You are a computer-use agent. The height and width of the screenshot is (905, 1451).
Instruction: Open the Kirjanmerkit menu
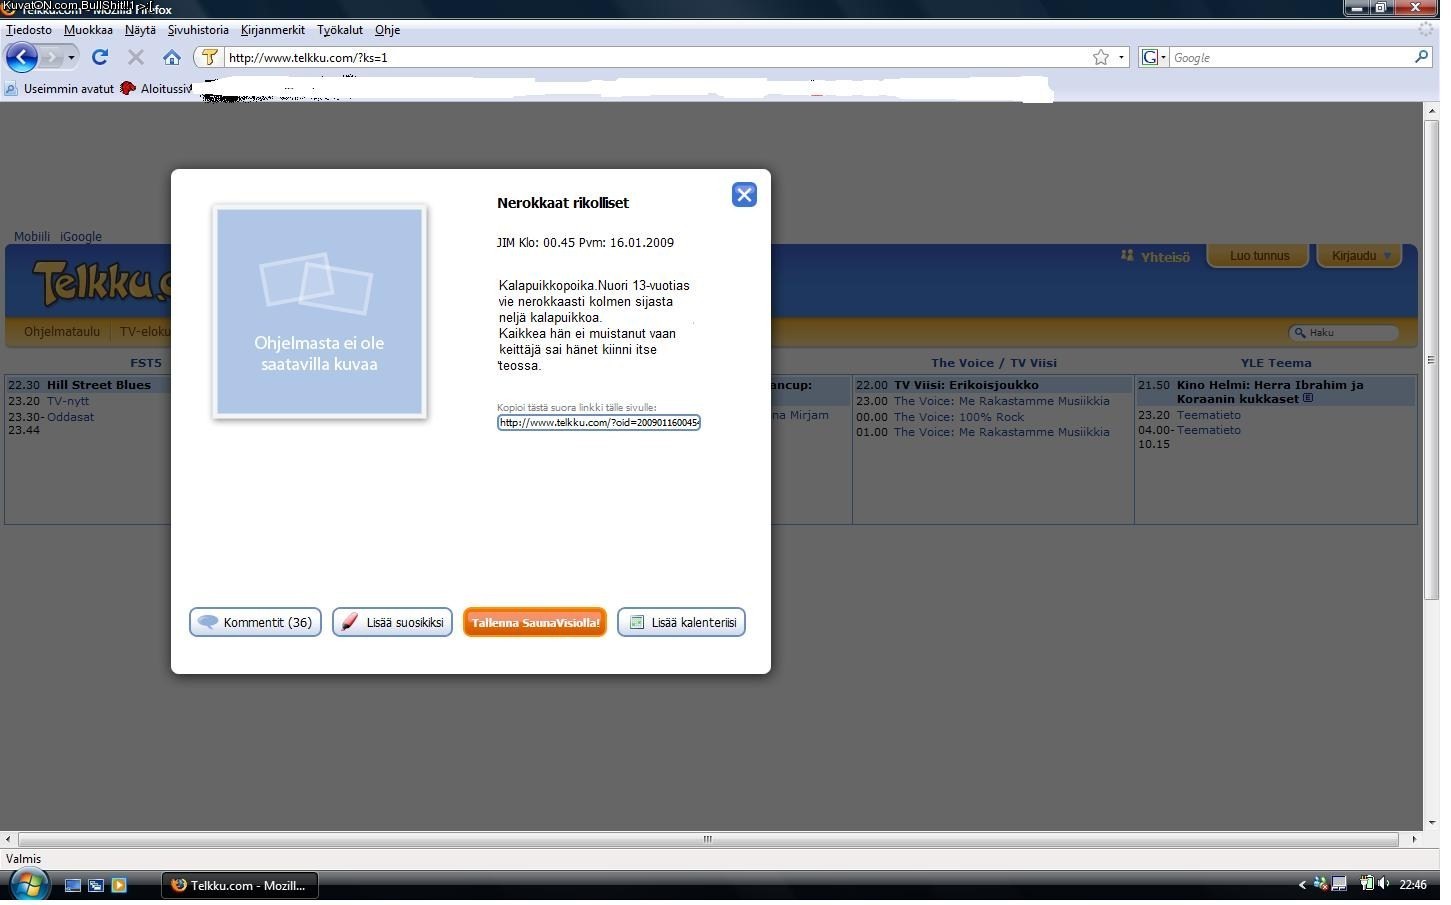(x=273, y=30)
